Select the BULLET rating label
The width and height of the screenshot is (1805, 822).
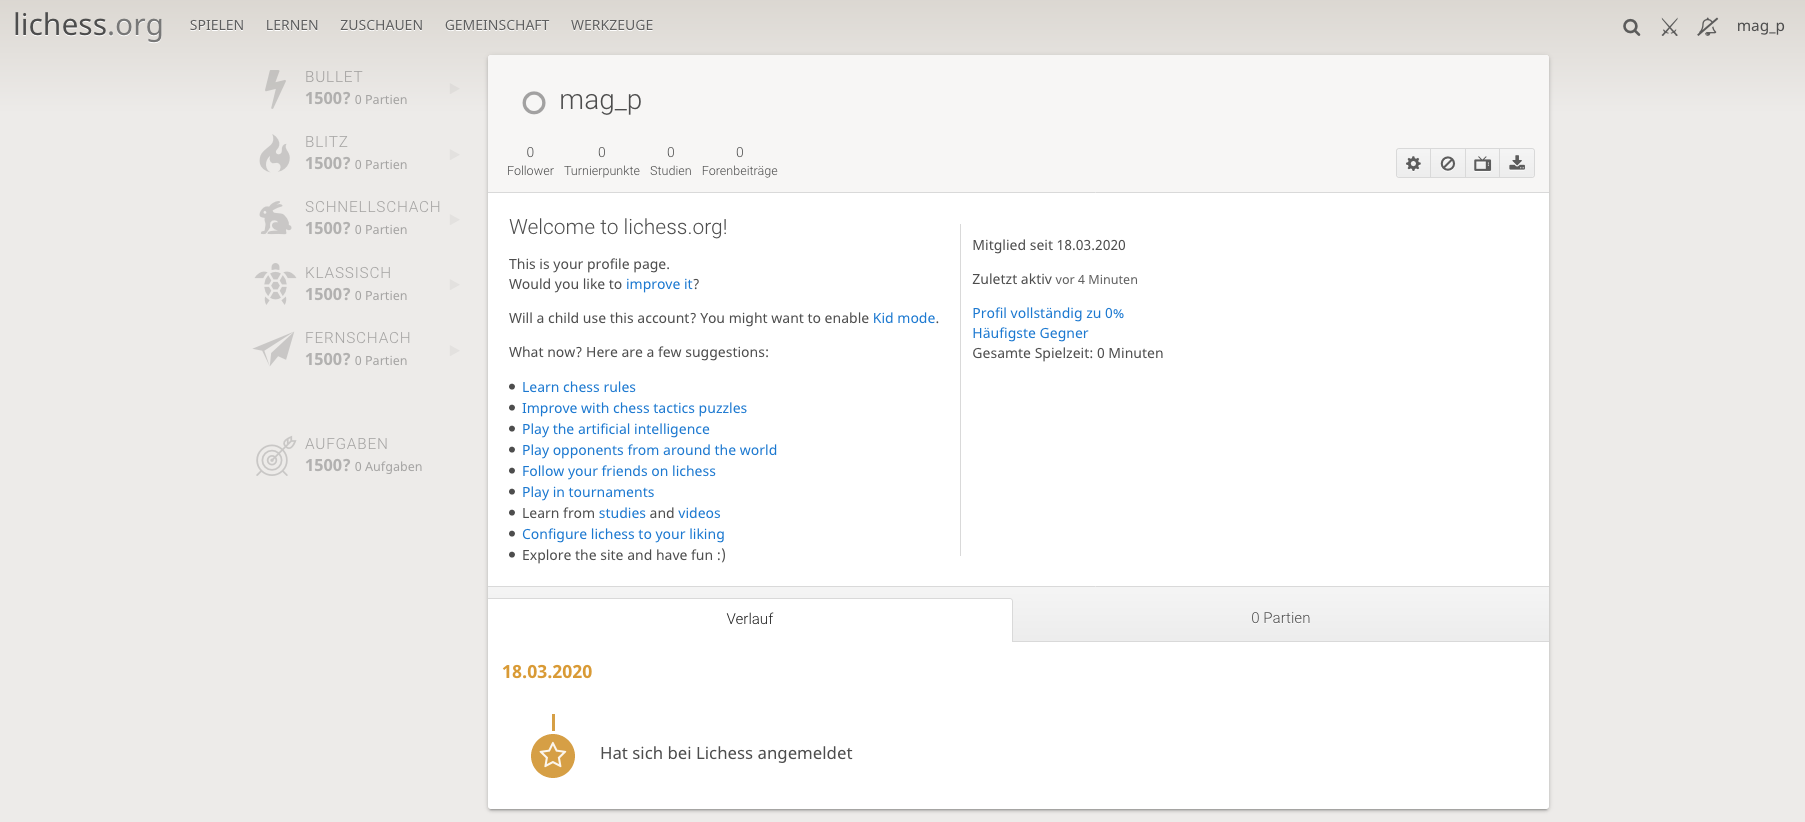(334, 77)
